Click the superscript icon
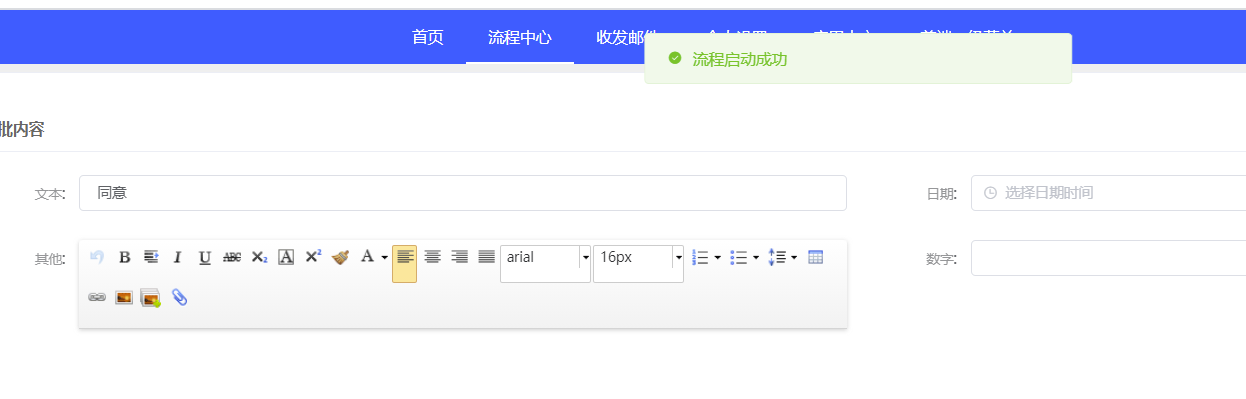 pyautogui.click(x=313, y=257)
